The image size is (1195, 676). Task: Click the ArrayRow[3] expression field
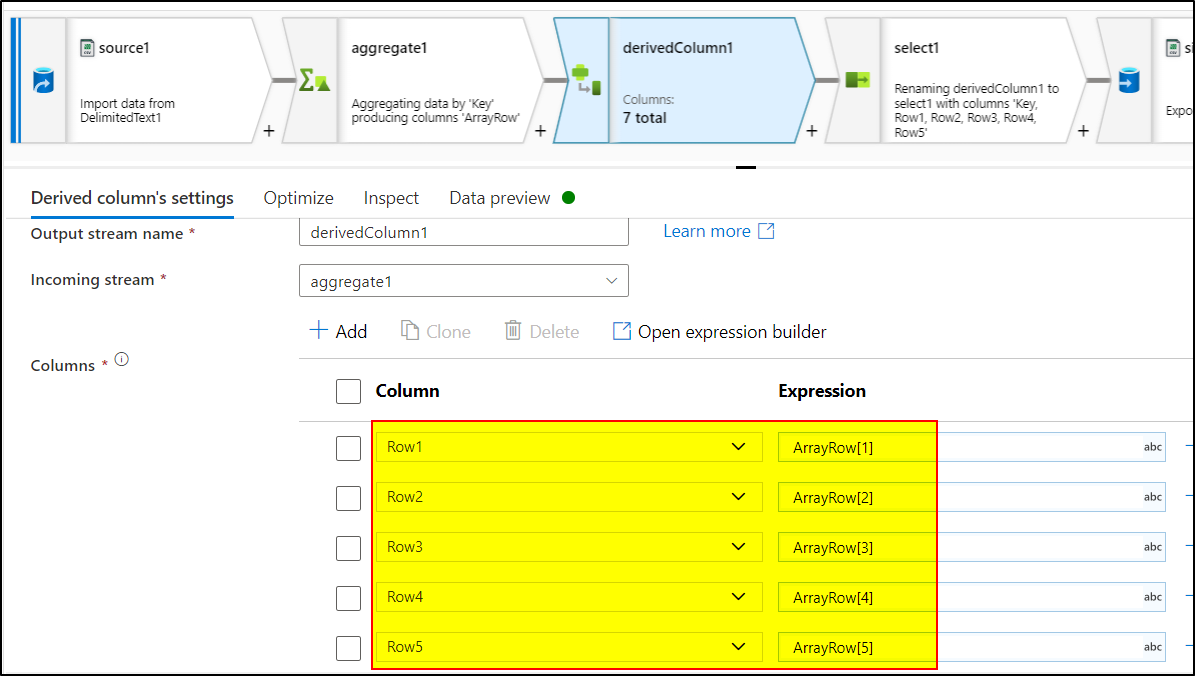click(960, 548)
